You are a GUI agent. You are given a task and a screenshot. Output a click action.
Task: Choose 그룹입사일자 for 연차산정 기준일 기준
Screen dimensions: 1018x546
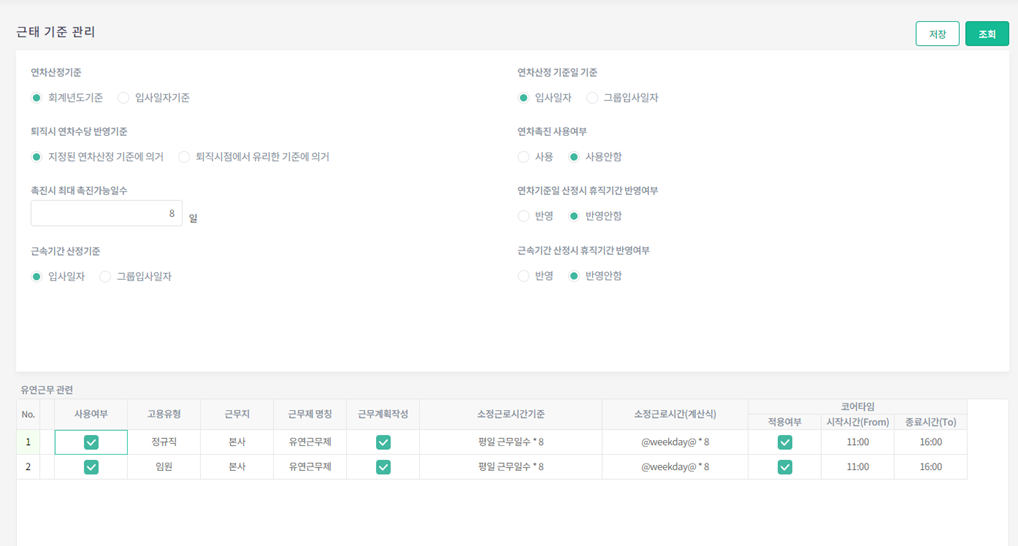[x=593, y=98]
